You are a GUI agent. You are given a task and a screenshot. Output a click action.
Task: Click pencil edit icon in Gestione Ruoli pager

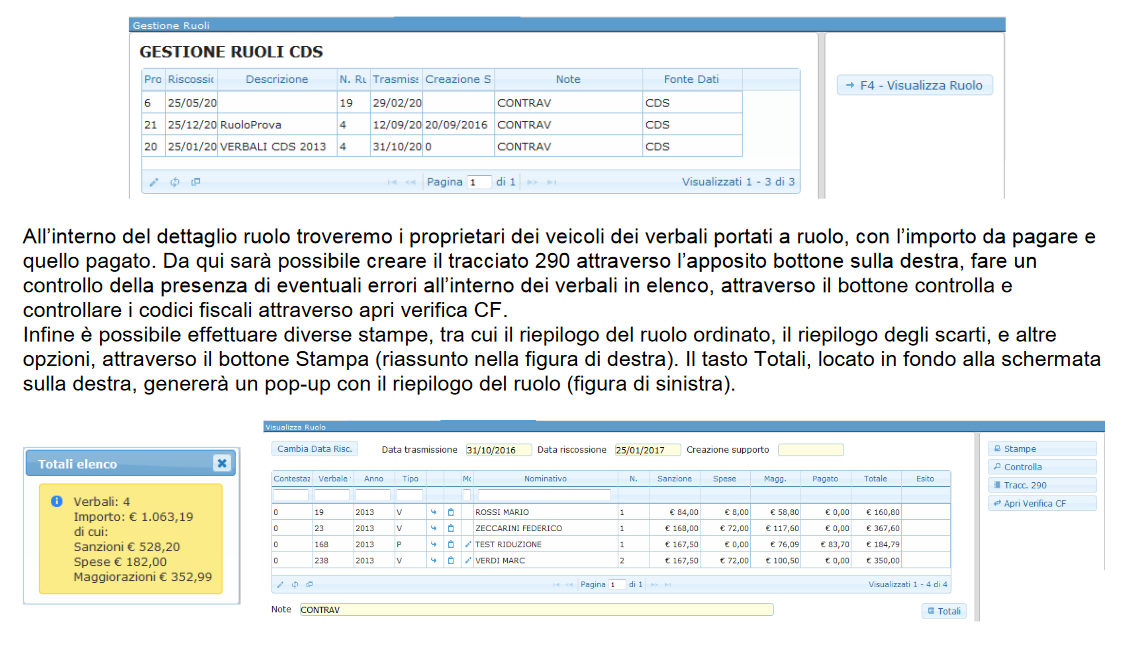153,182
